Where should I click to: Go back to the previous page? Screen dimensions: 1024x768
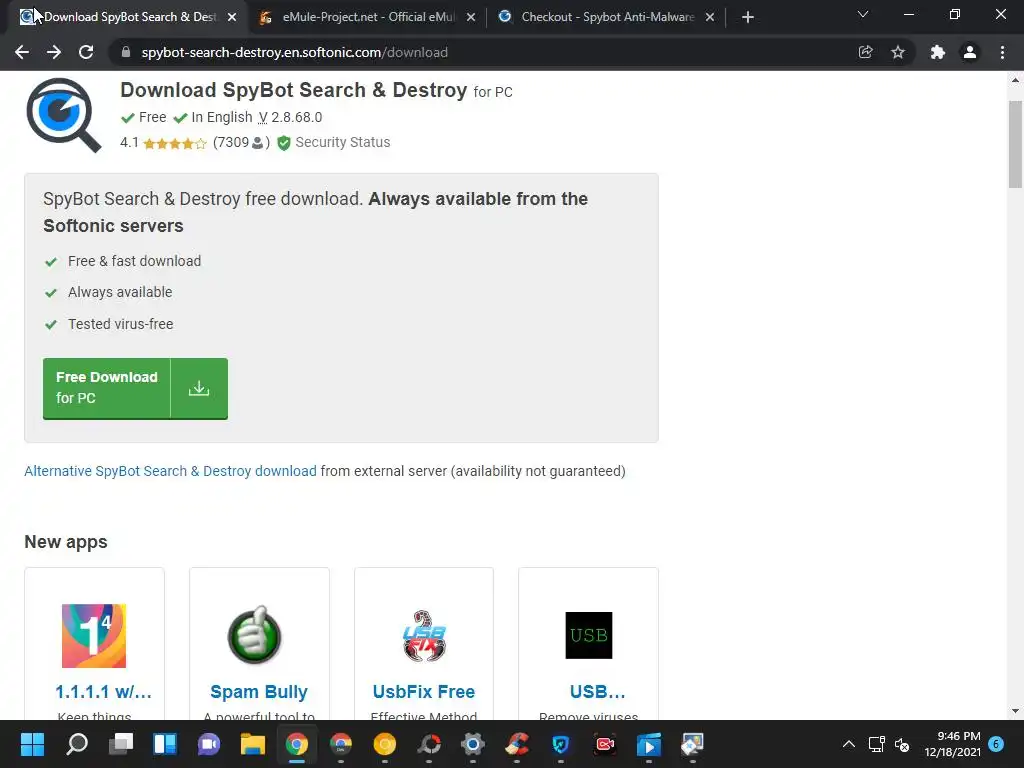point(22,52)
